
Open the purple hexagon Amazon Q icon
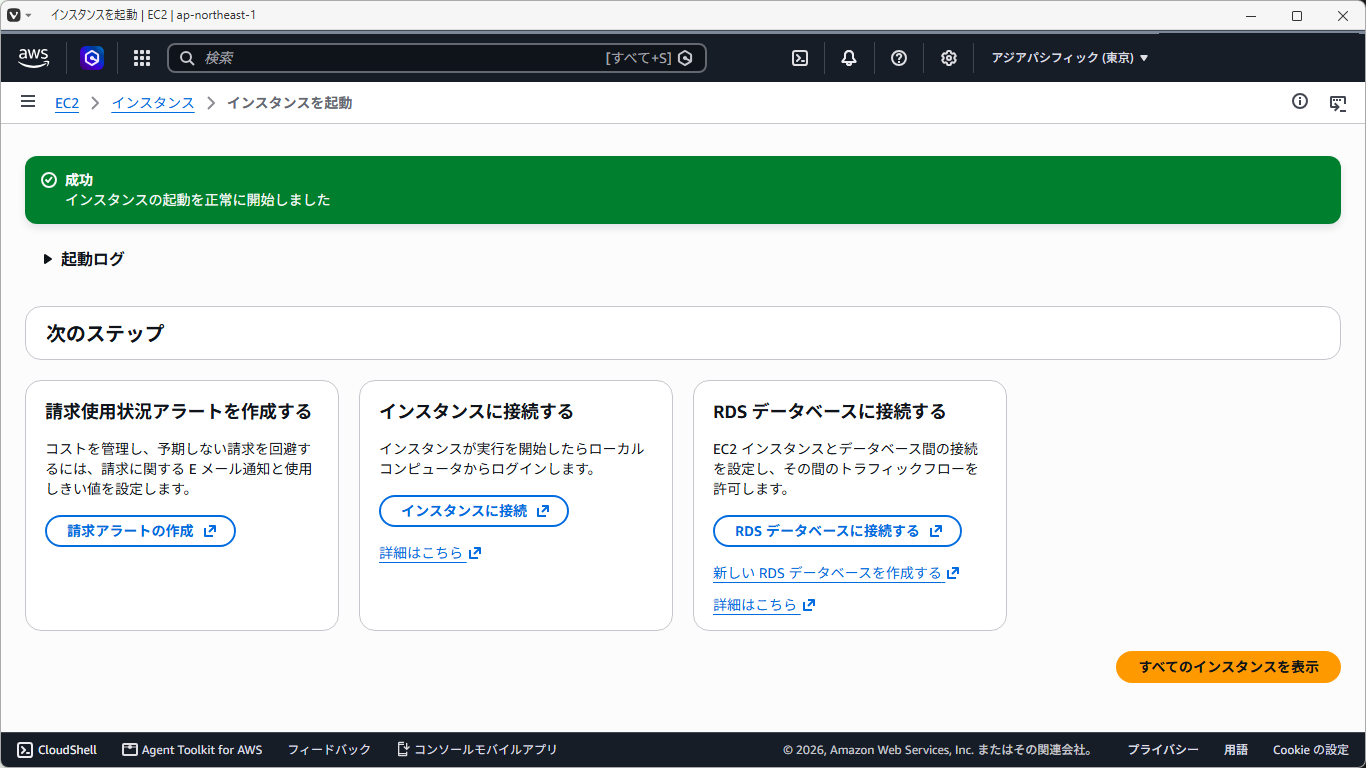92,58
